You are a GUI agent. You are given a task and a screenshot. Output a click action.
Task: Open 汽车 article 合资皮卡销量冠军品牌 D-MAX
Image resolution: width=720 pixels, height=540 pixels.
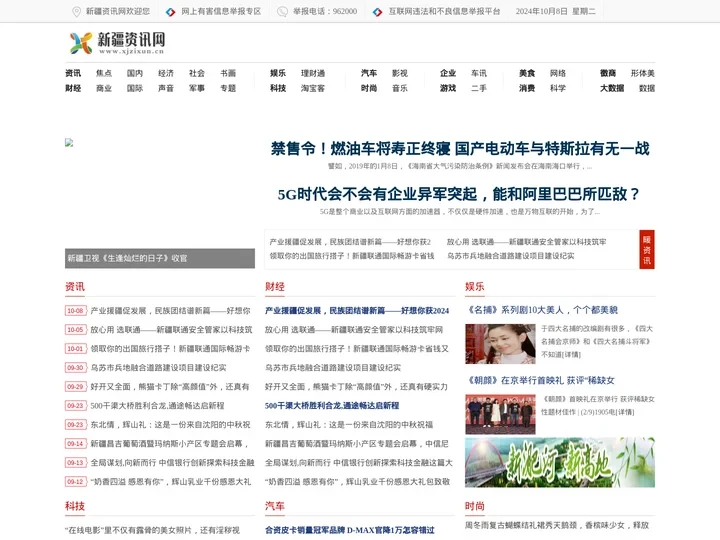350,530
